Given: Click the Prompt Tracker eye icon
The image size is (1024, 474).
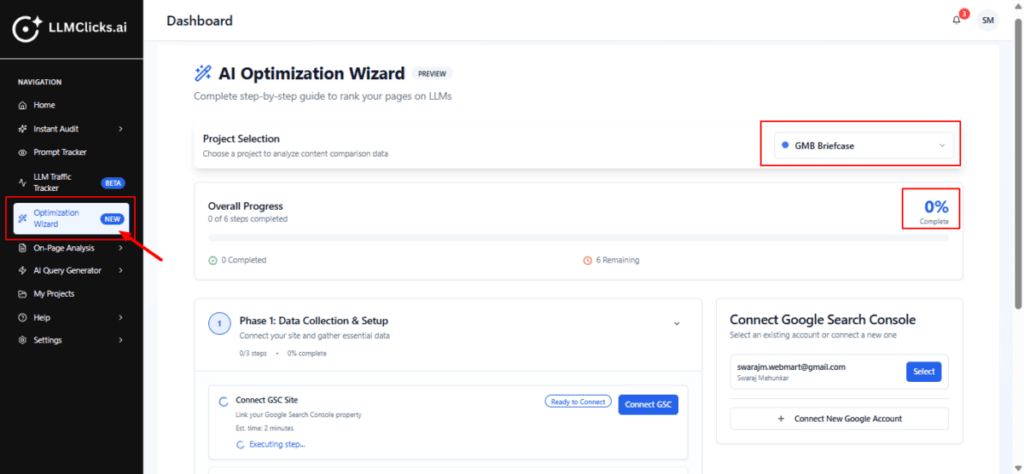Looking at the screenshot, I should coord(23,152).
